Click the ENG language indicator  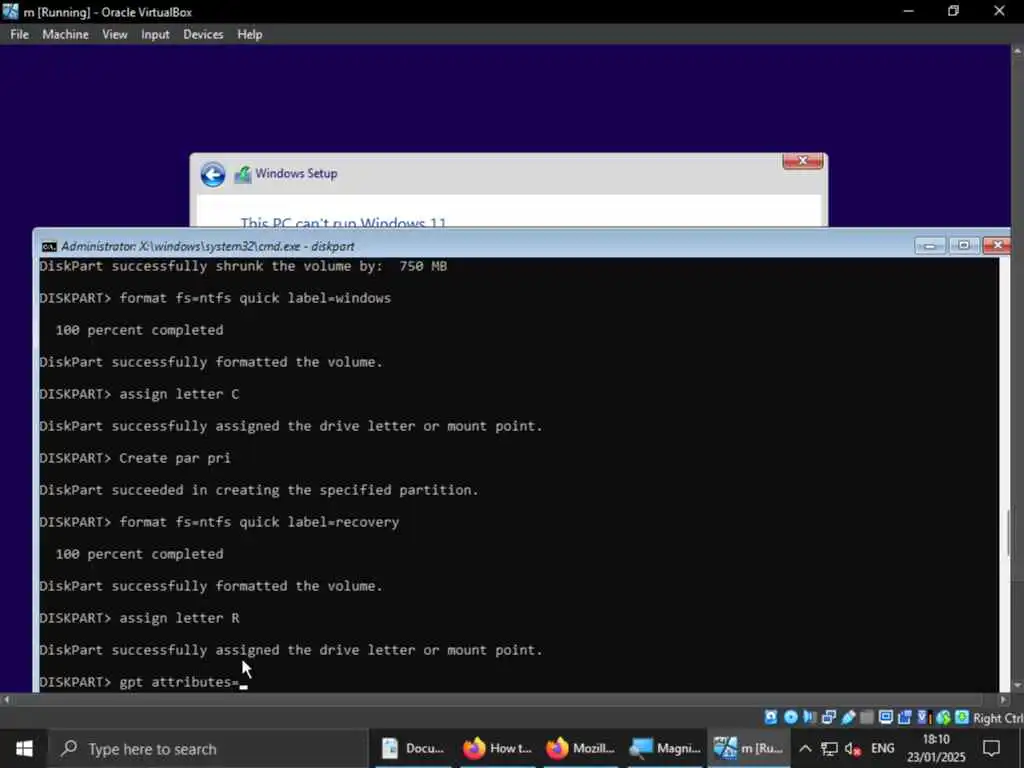882,748
